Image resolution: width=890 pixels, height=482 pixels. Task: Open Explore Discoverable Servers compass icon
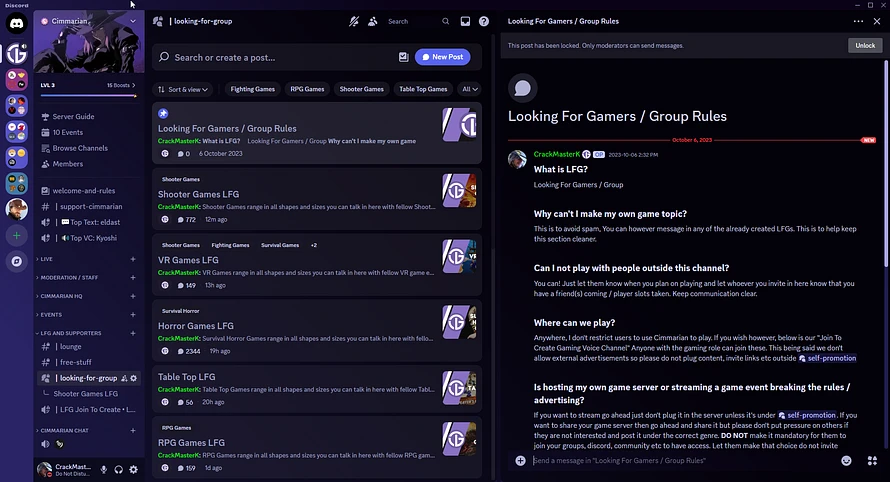tap(16, 261)
